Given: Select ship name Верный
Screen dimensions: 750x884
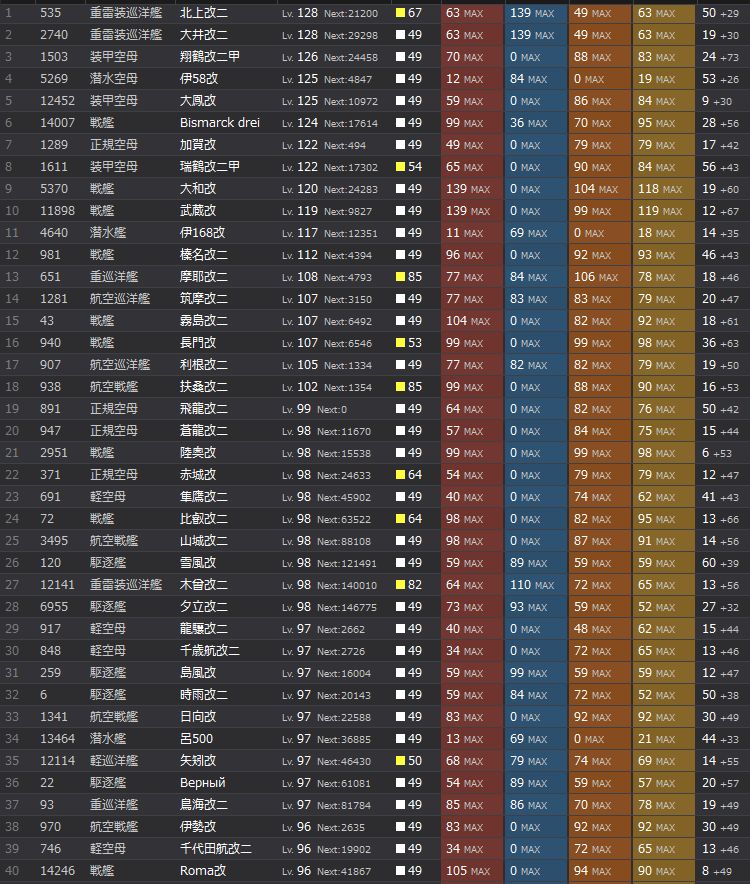Looking at the screenshot, I should 202,783.
